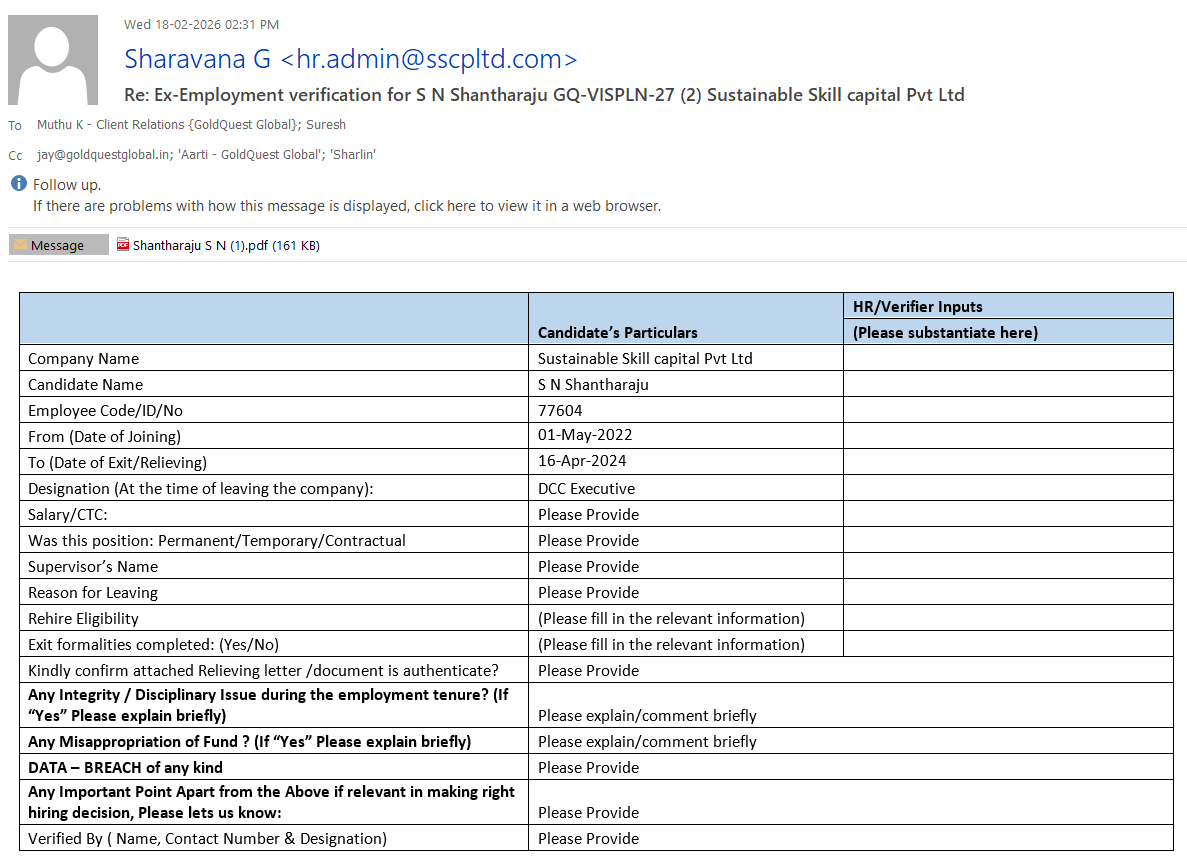The width and height of the screenshot is (1187, 862).
Task: Click the Message envelope icon
Action: click(20, 244)
